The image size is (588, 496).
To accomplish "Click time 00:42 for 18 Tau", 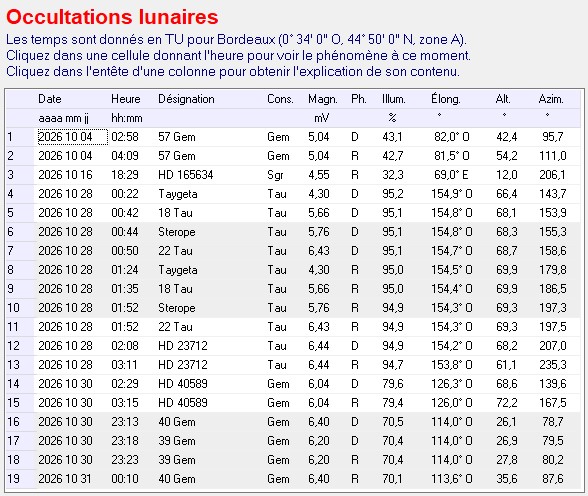I will pyautogui.click(x=125, y=213).
